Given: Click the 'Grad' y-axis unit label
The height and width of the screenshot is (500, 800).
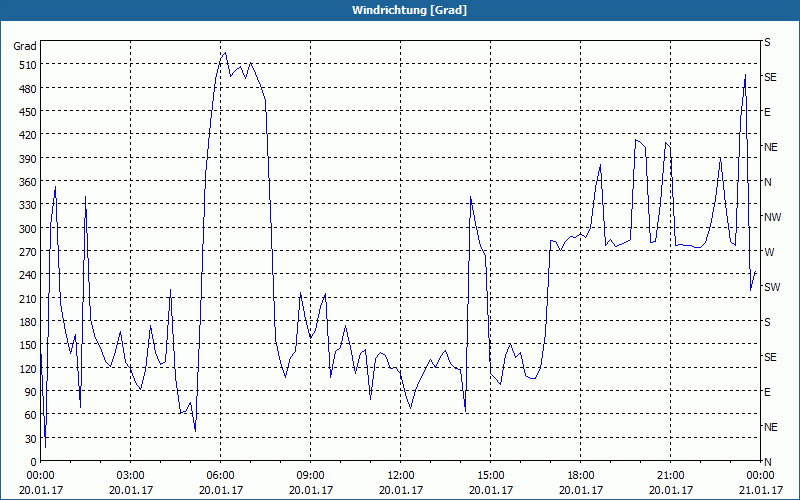Looking at the screenshot, I should click(25, 46).
